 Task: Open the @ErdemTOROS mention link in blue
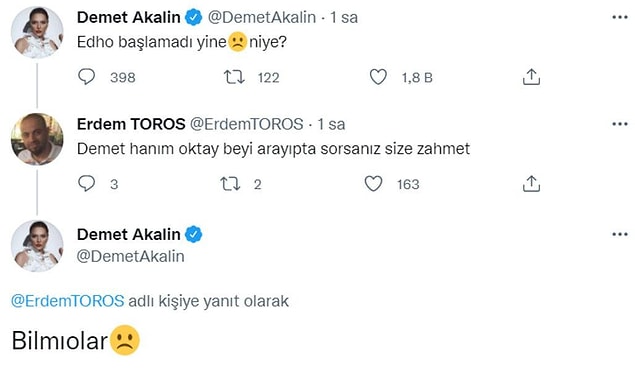click(68, 301)
